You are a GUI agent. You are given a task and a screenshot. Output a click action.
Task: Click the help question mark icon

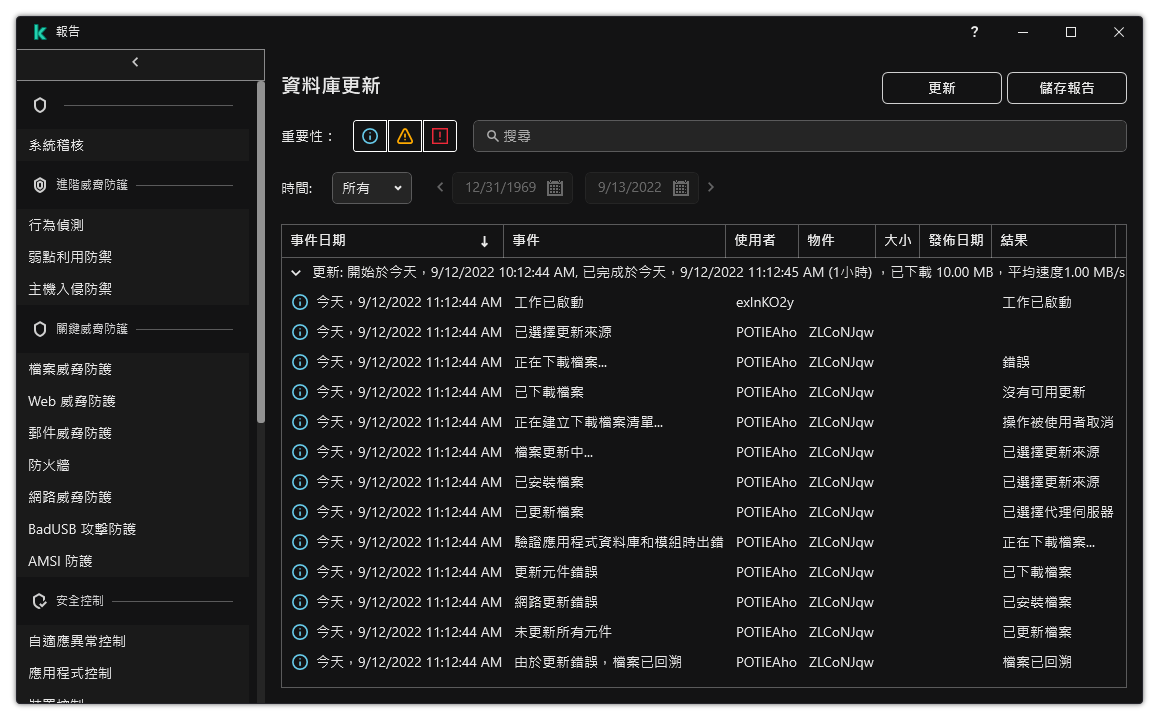[973, 31]
